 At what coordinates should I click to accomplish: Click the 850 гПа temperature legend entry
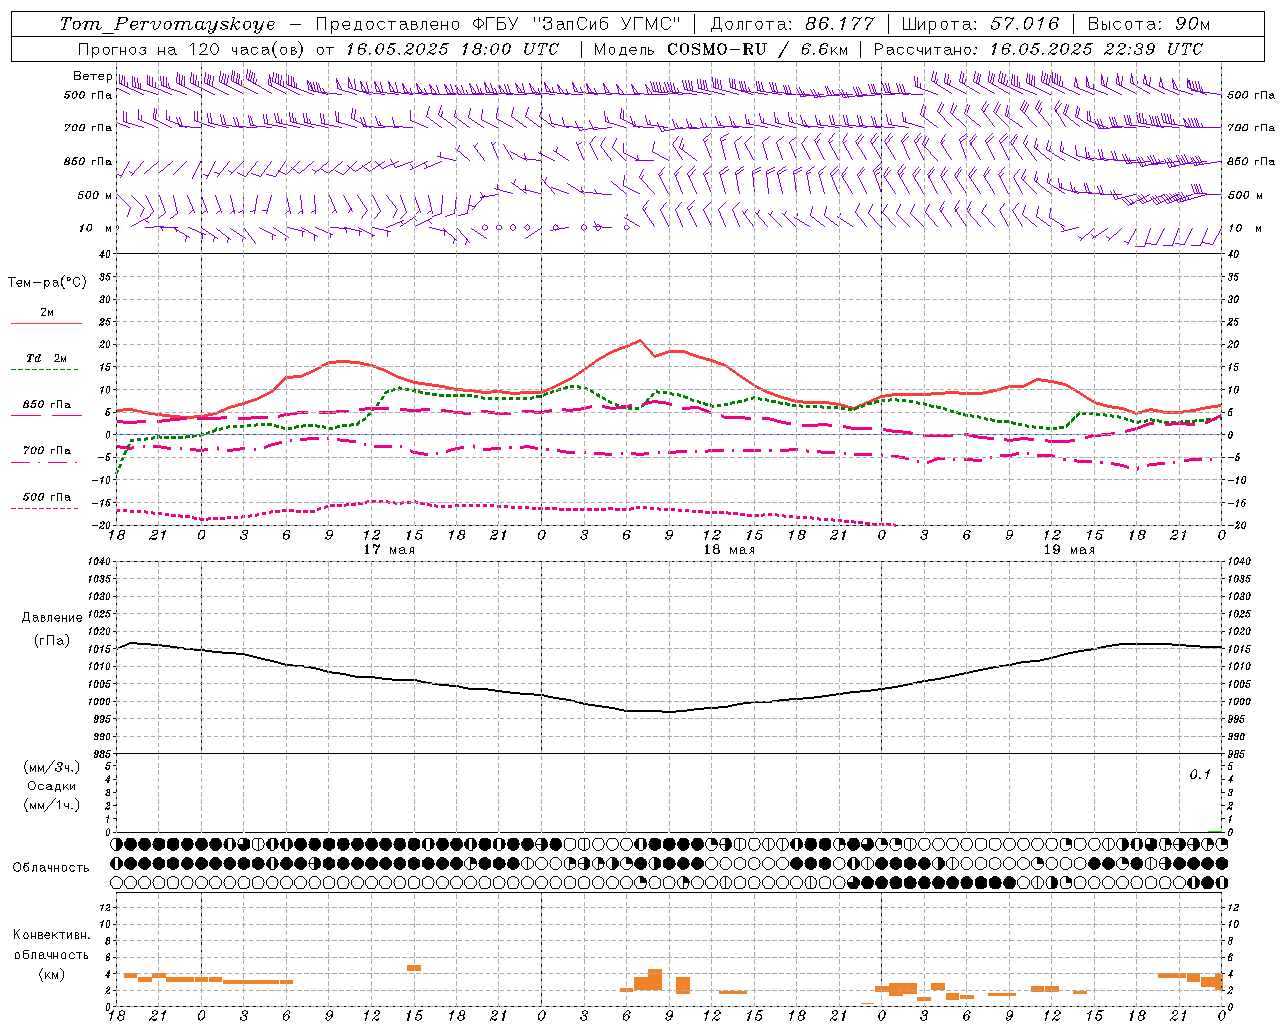point(46,405)
